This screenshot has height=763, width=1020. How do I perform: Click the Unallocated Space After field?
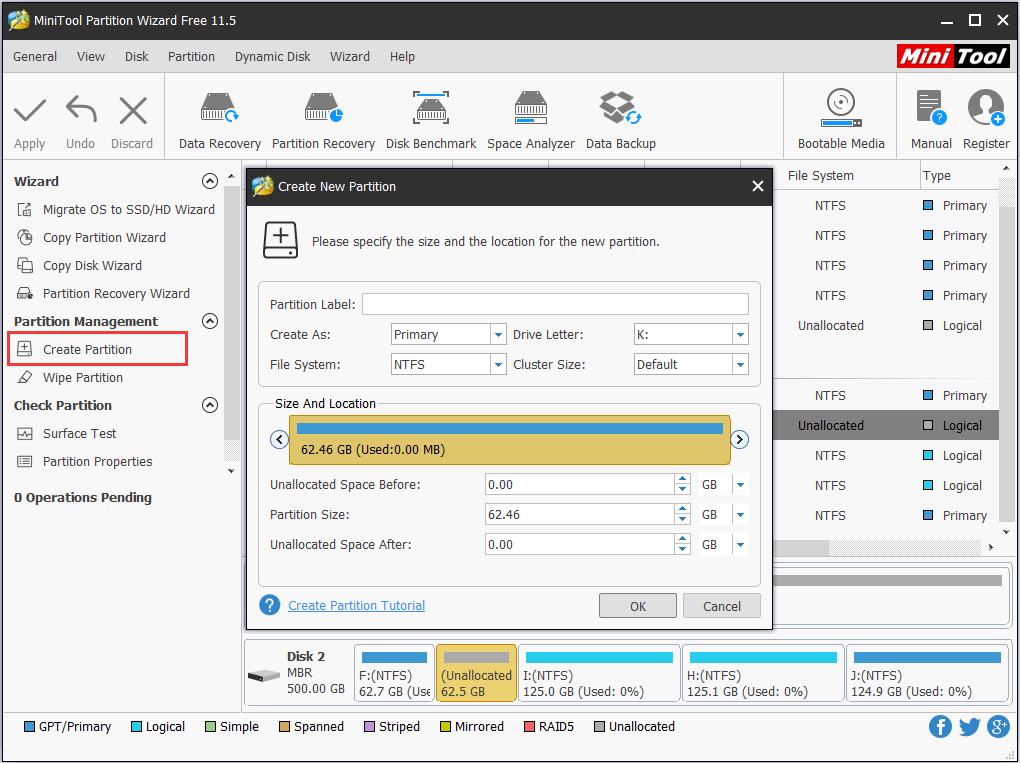pyautogui.click(x=580, y=544)
